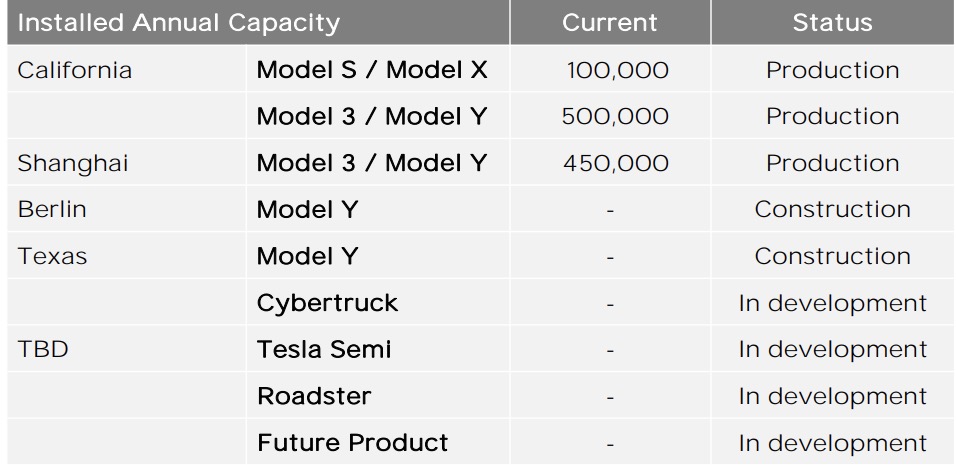Click the 100,000 capacity value
The width and height of the screenshot is (956, 472).
tap(617, 70)
